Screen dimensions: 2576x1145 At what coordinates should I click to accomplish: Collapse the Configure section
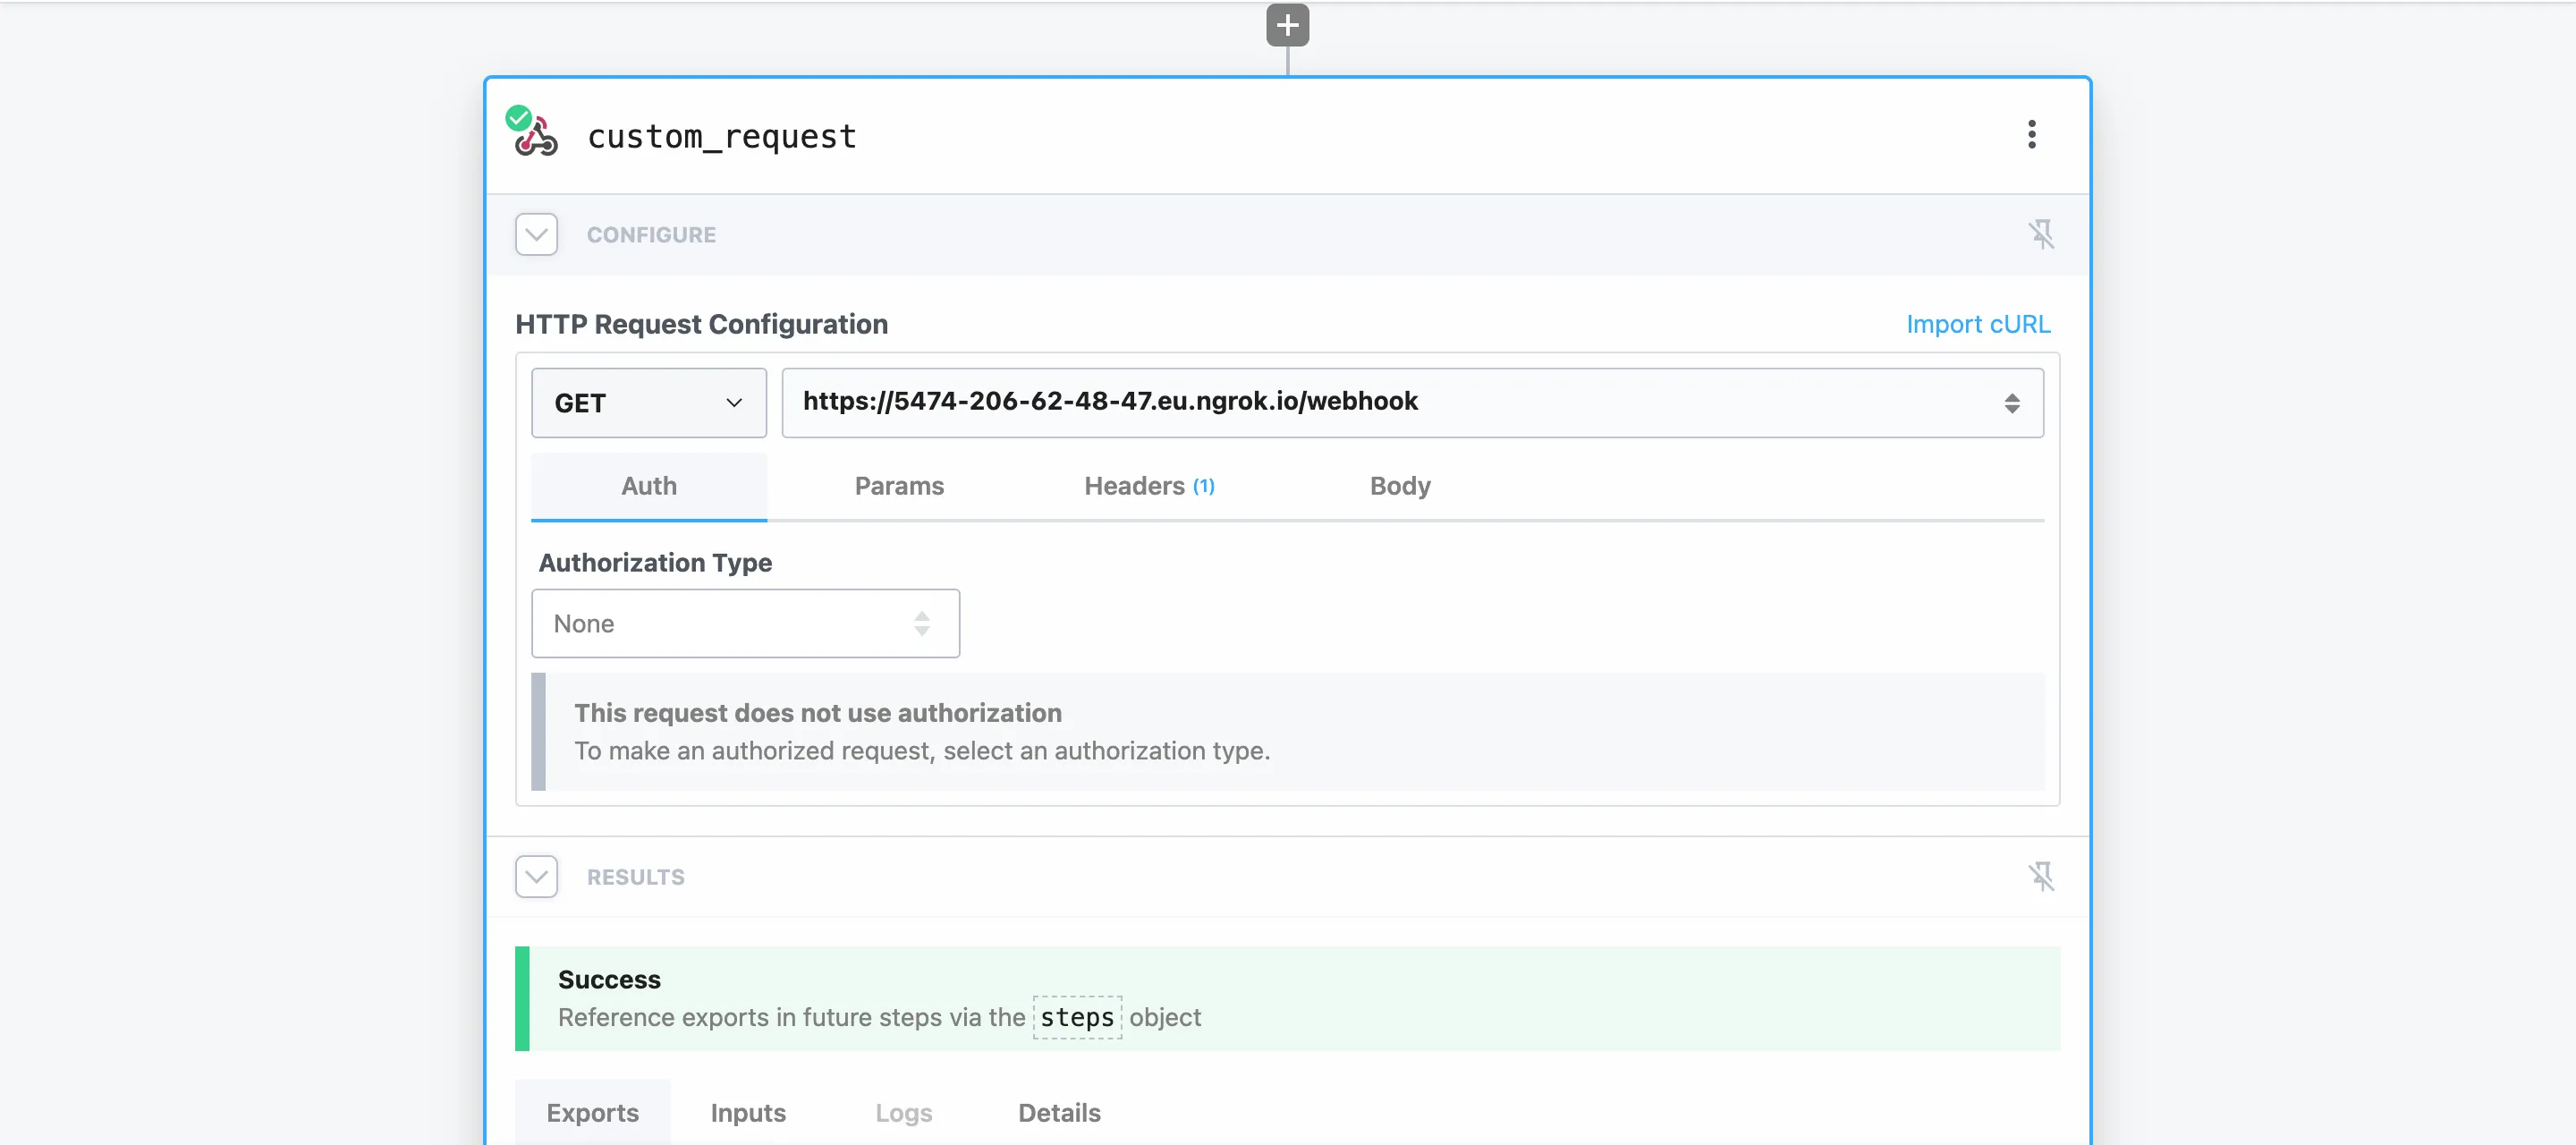[x=537, y=235]
